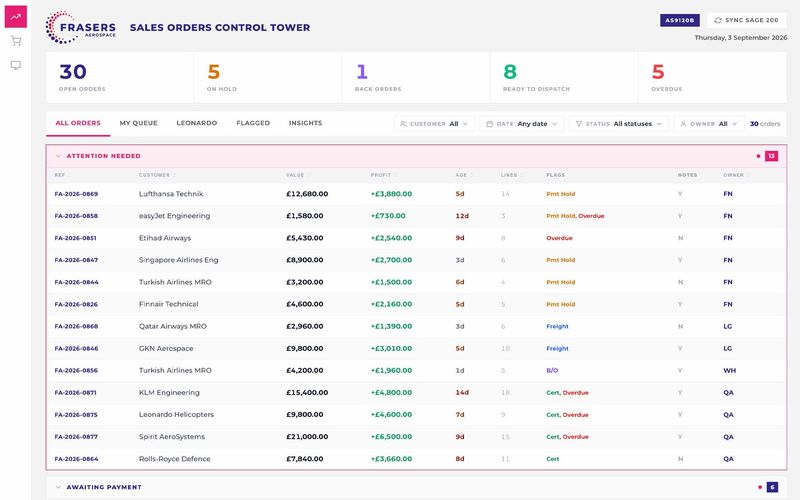The width and height of the screenshot is (800, 500).
Task: Sort by the Flags column header
Action: (557, 175)
